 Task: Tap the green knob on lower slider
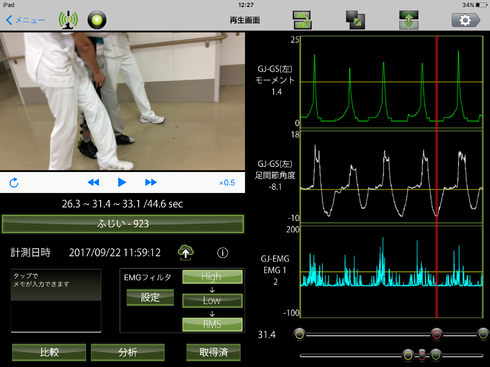coord(436,355)
